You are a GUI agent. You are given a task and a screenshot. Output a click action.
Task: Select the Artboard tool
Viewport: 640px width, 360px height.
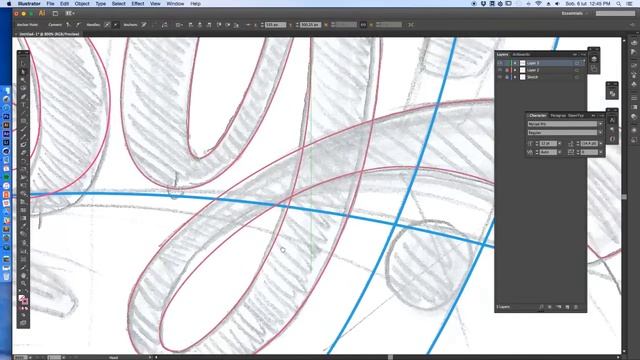coord(23,259)
